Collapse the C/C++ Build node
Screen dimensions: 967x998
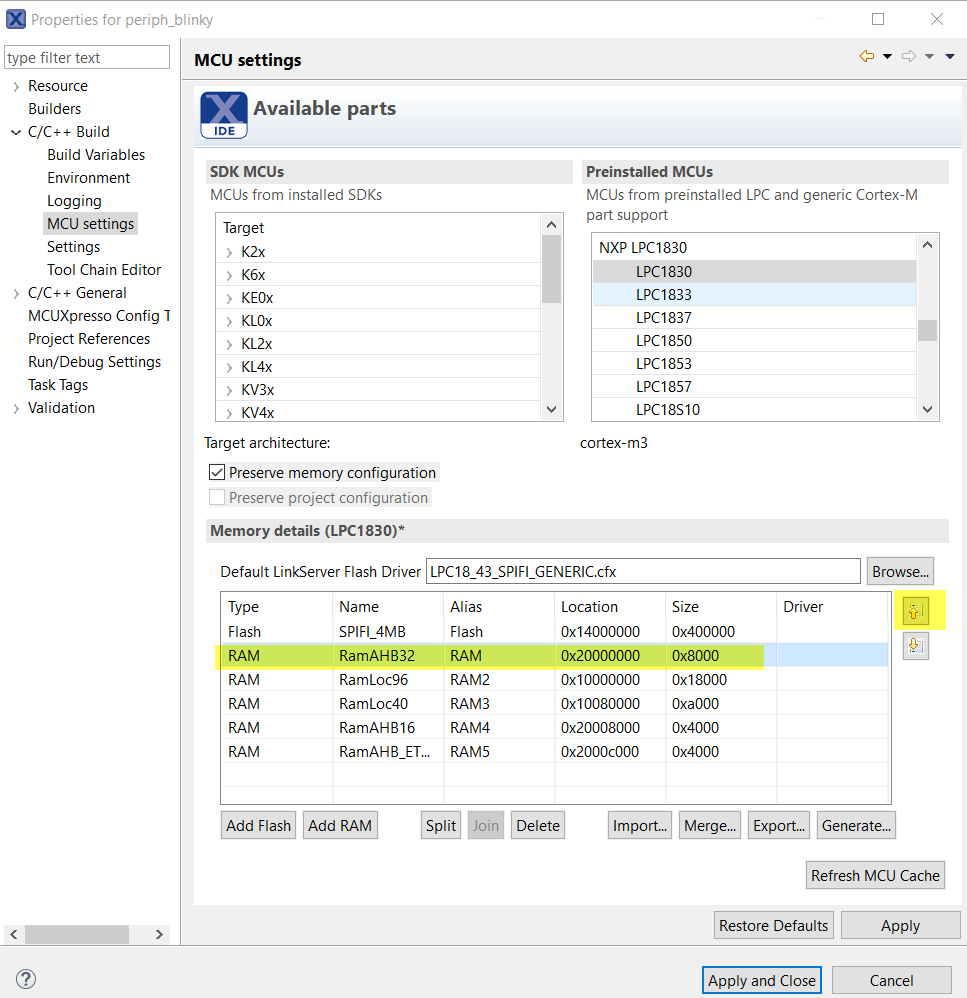click(16, 132)
